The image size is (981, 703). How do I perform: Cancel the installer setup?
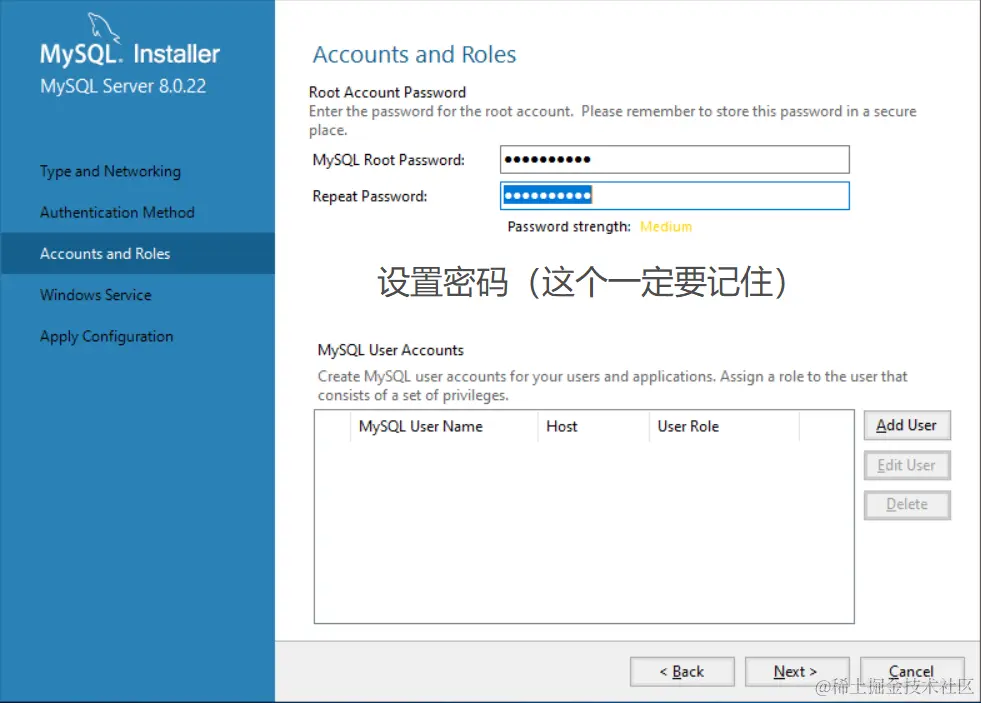912,672
